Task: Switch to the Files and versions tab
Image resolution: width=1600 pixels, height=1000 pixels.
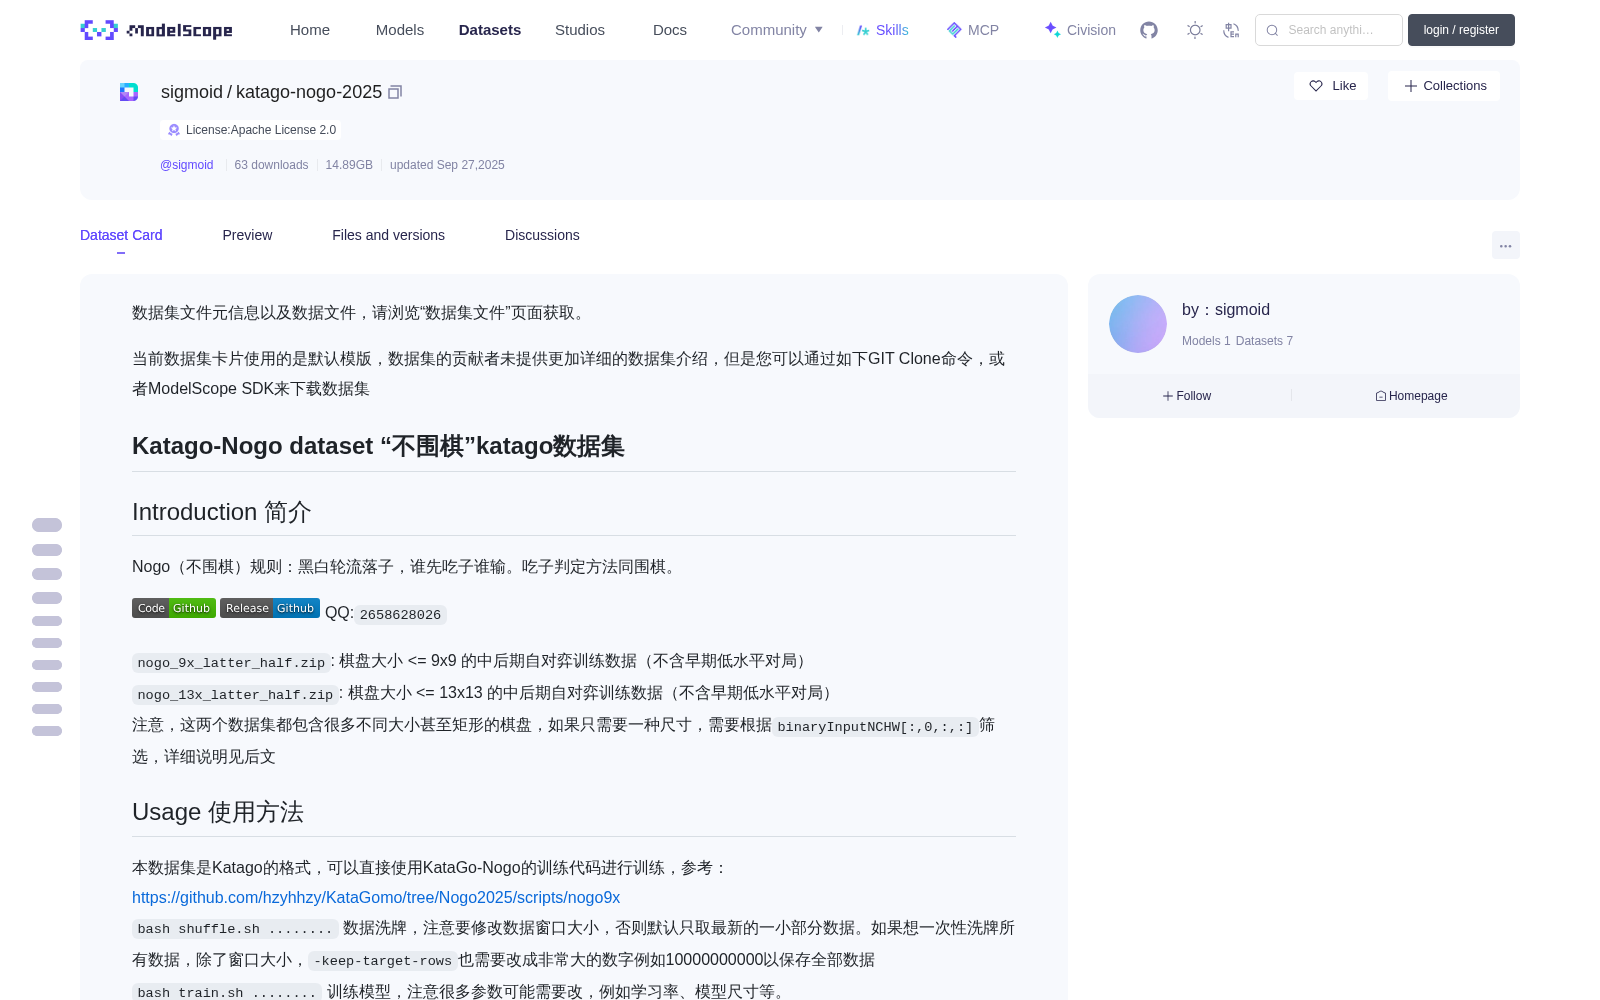Action: coord(388,235)
